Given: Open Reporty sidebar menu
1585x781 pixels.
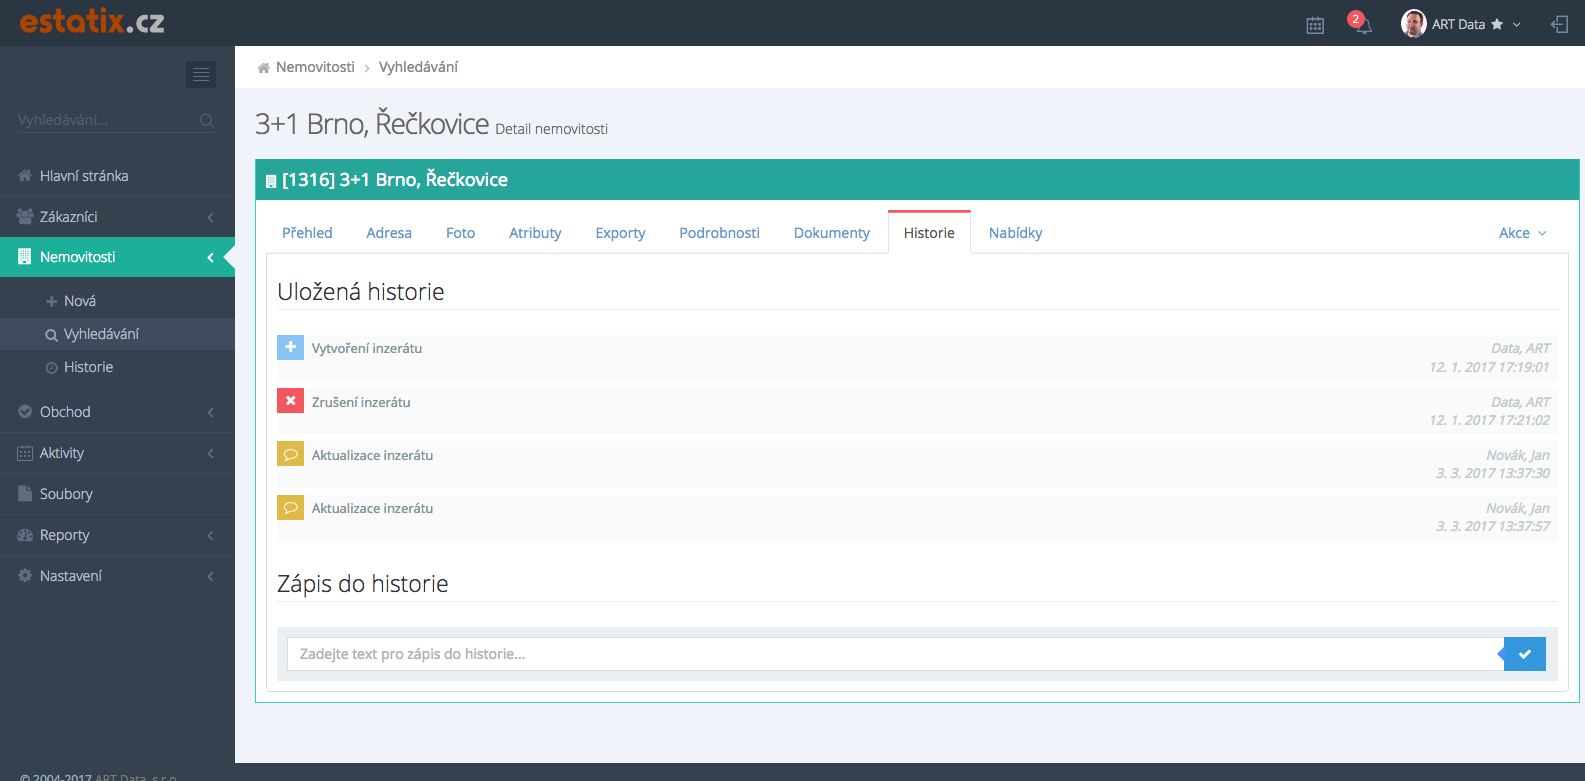Looking at the screenshot, I should click(117, 535).
